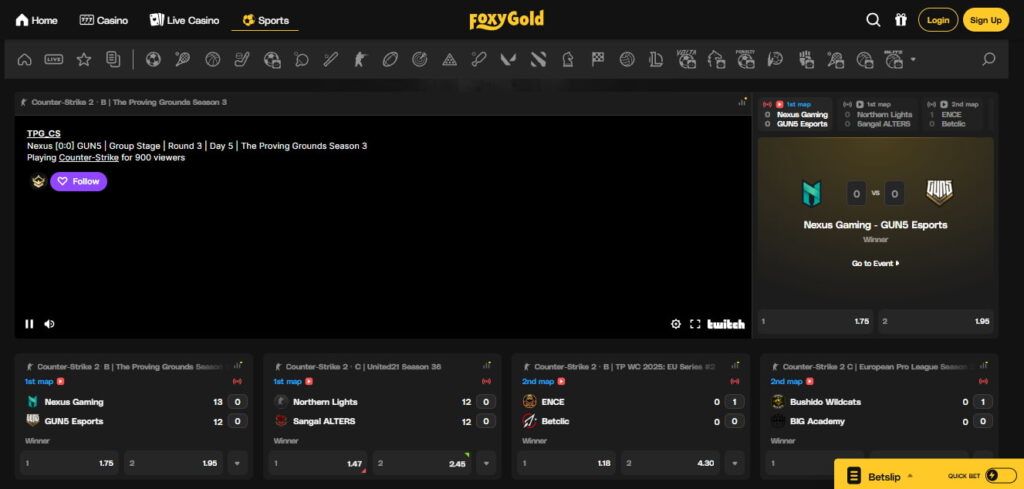Select the darts target icon
1024x489 pixels.
419,59
